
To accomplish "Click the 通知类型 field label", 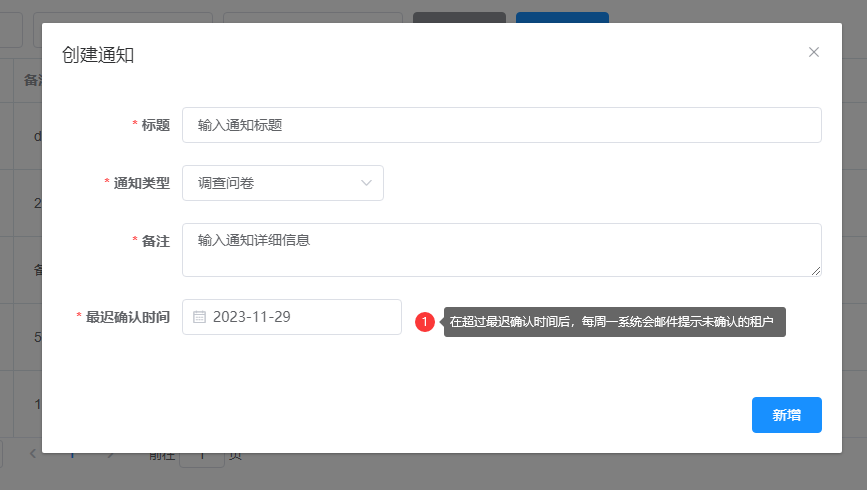I will tap(141, 183).
